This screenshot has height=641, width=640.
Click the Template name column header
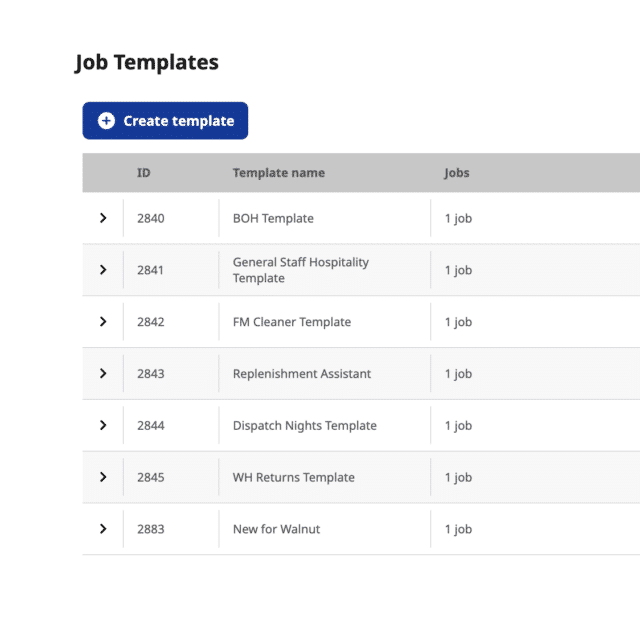pos(279,173)
